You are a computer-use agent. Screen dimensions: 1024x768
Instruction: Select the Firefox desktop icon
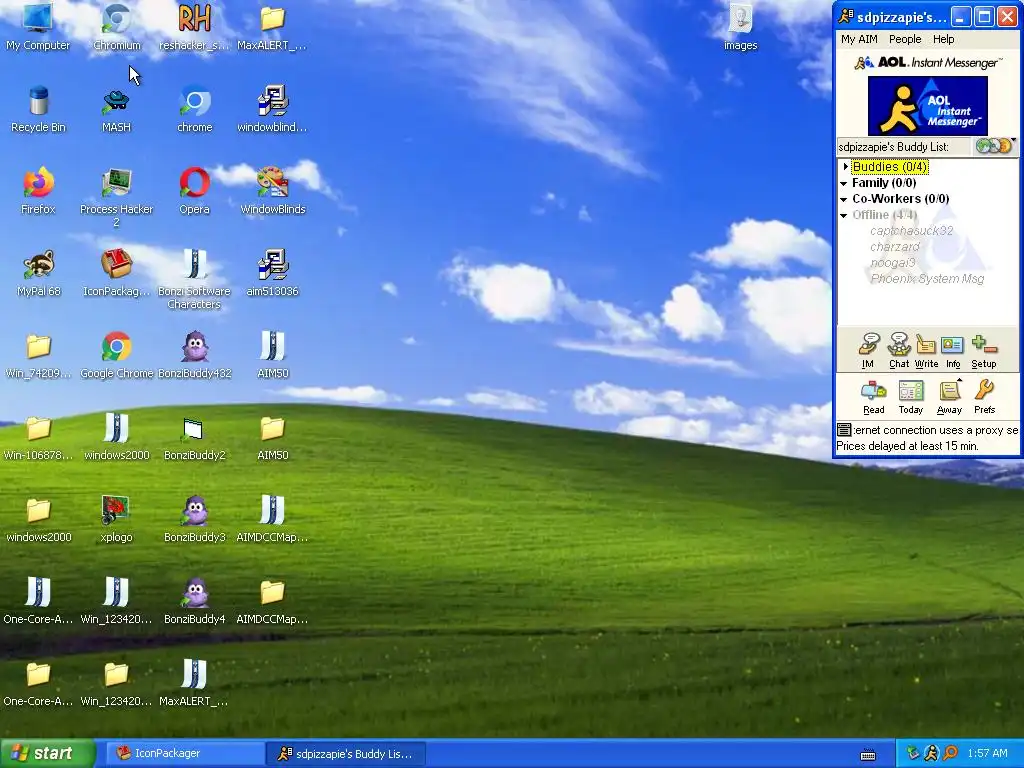click(x=38, y=191)
